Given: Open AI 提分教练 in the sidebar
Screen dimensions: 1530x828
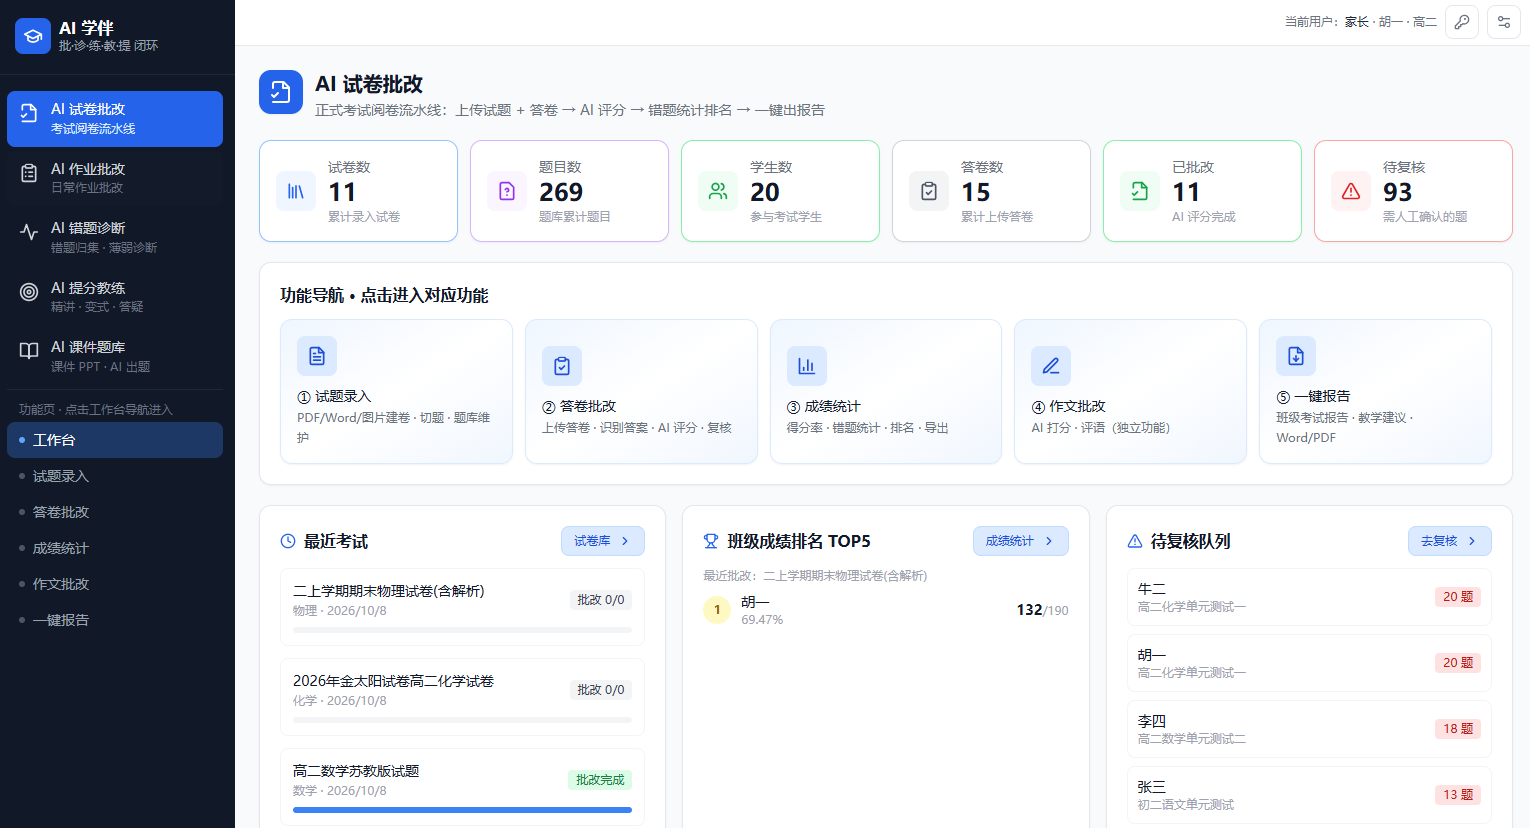Looking at the screenshot, I should [115, 297].
